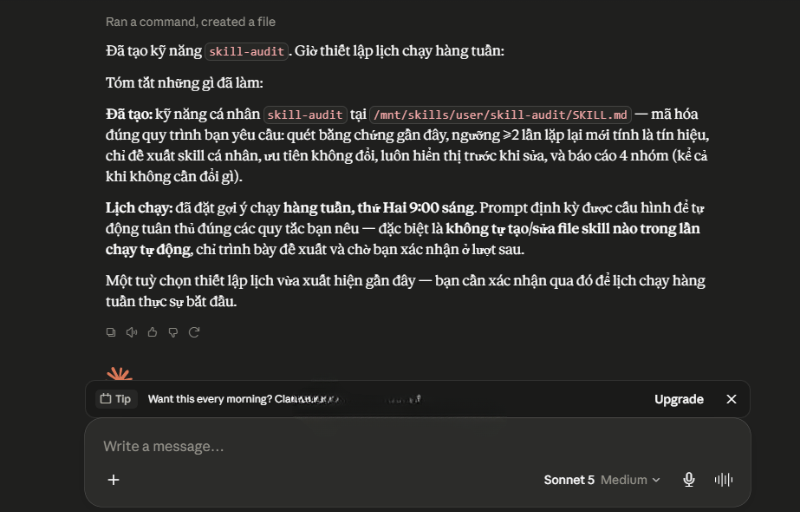
Task: Launch voice mode via the waveform icon
Action: tap(723, 480)
